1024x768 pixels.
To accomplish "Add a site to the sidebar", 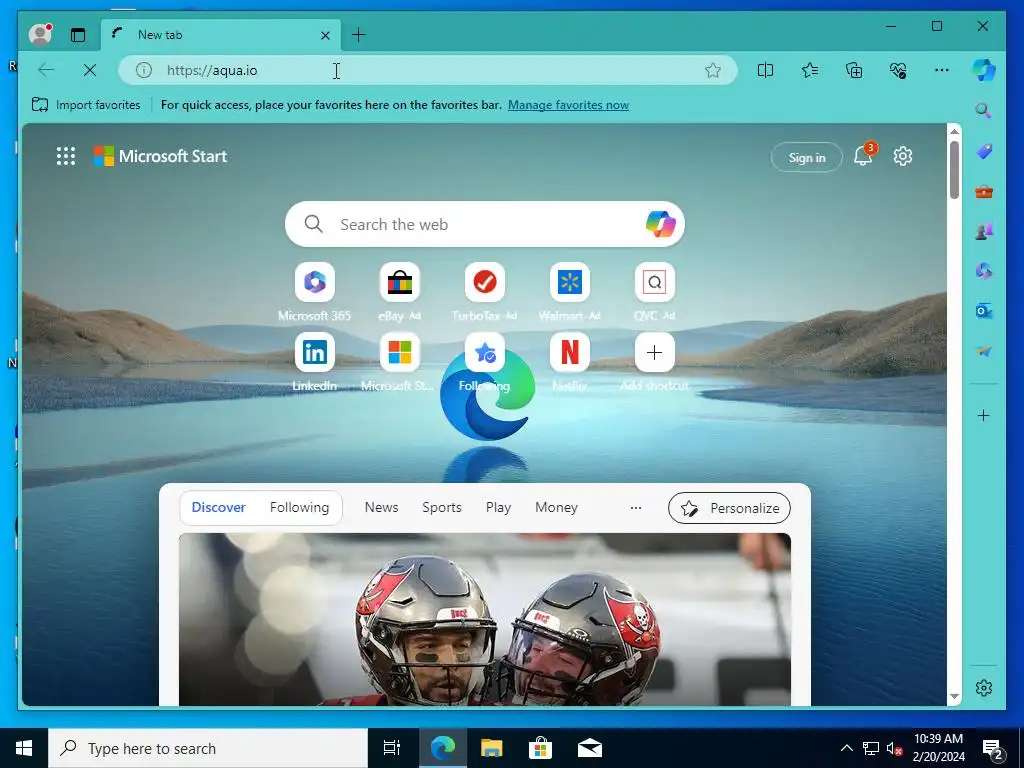I will [x=984, y=415].
